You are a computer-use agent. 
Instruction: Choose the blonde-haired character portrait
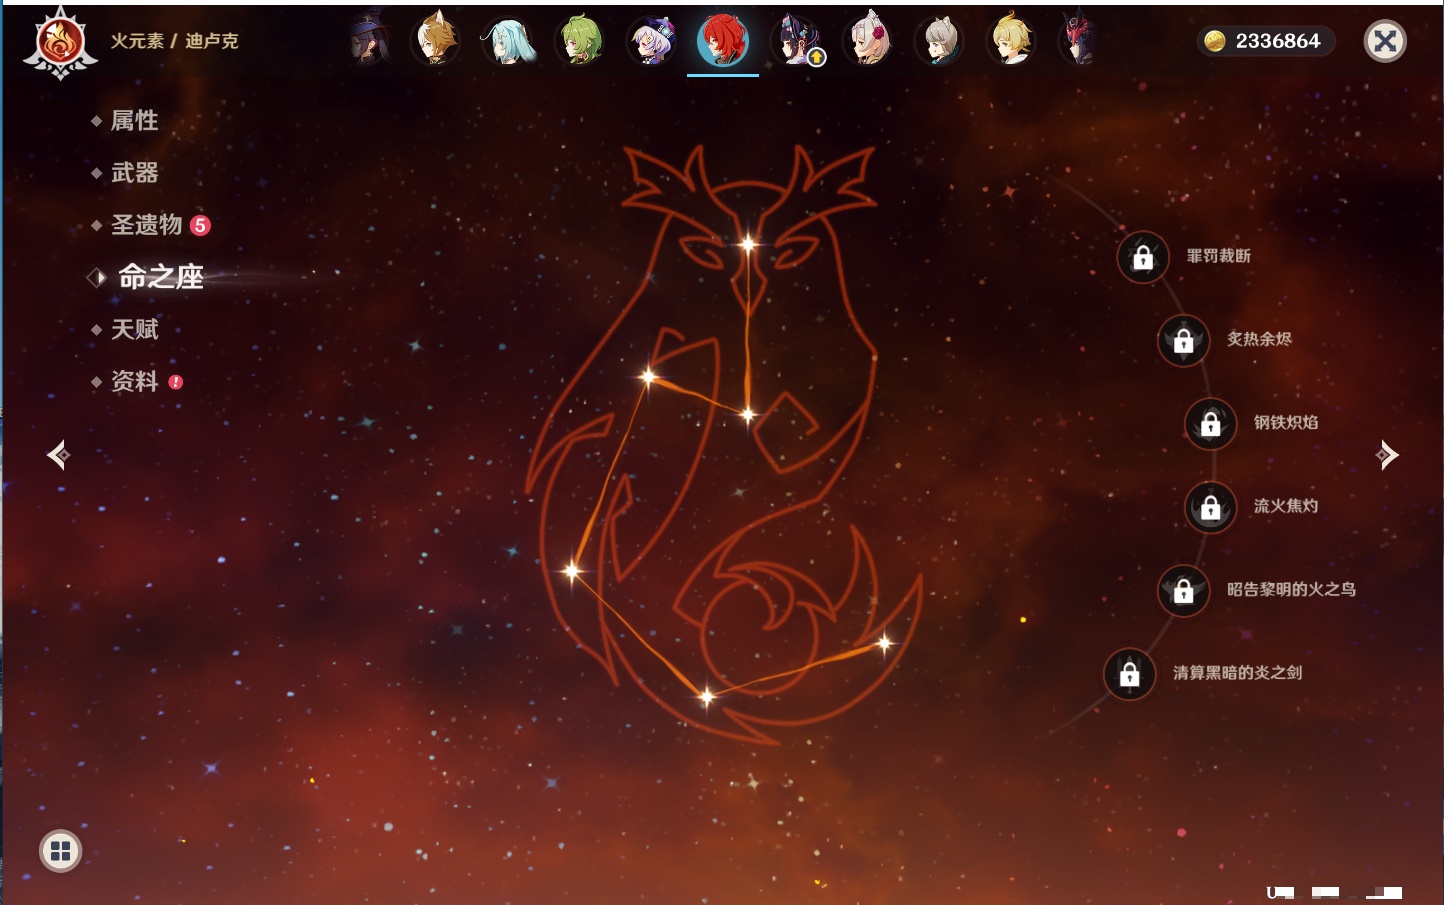(x=1011, y=41)
